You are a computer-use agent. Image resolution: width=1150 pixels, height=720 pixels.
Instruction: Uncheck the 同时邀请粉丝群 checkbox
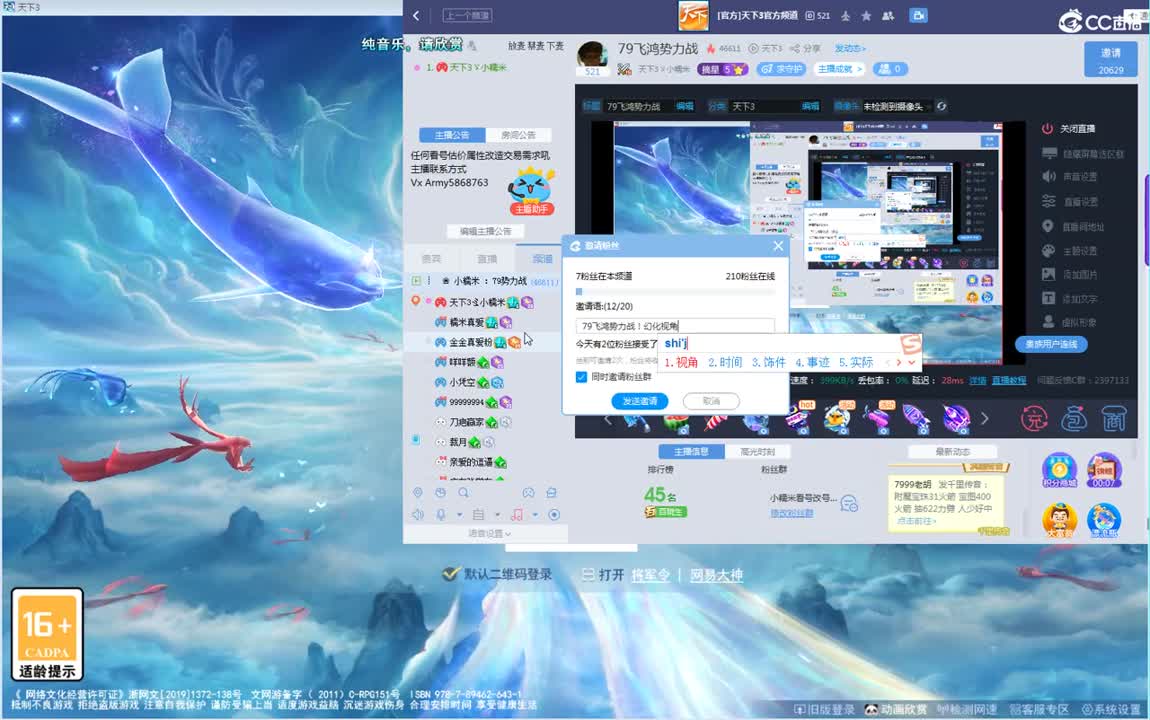point(581,377)
